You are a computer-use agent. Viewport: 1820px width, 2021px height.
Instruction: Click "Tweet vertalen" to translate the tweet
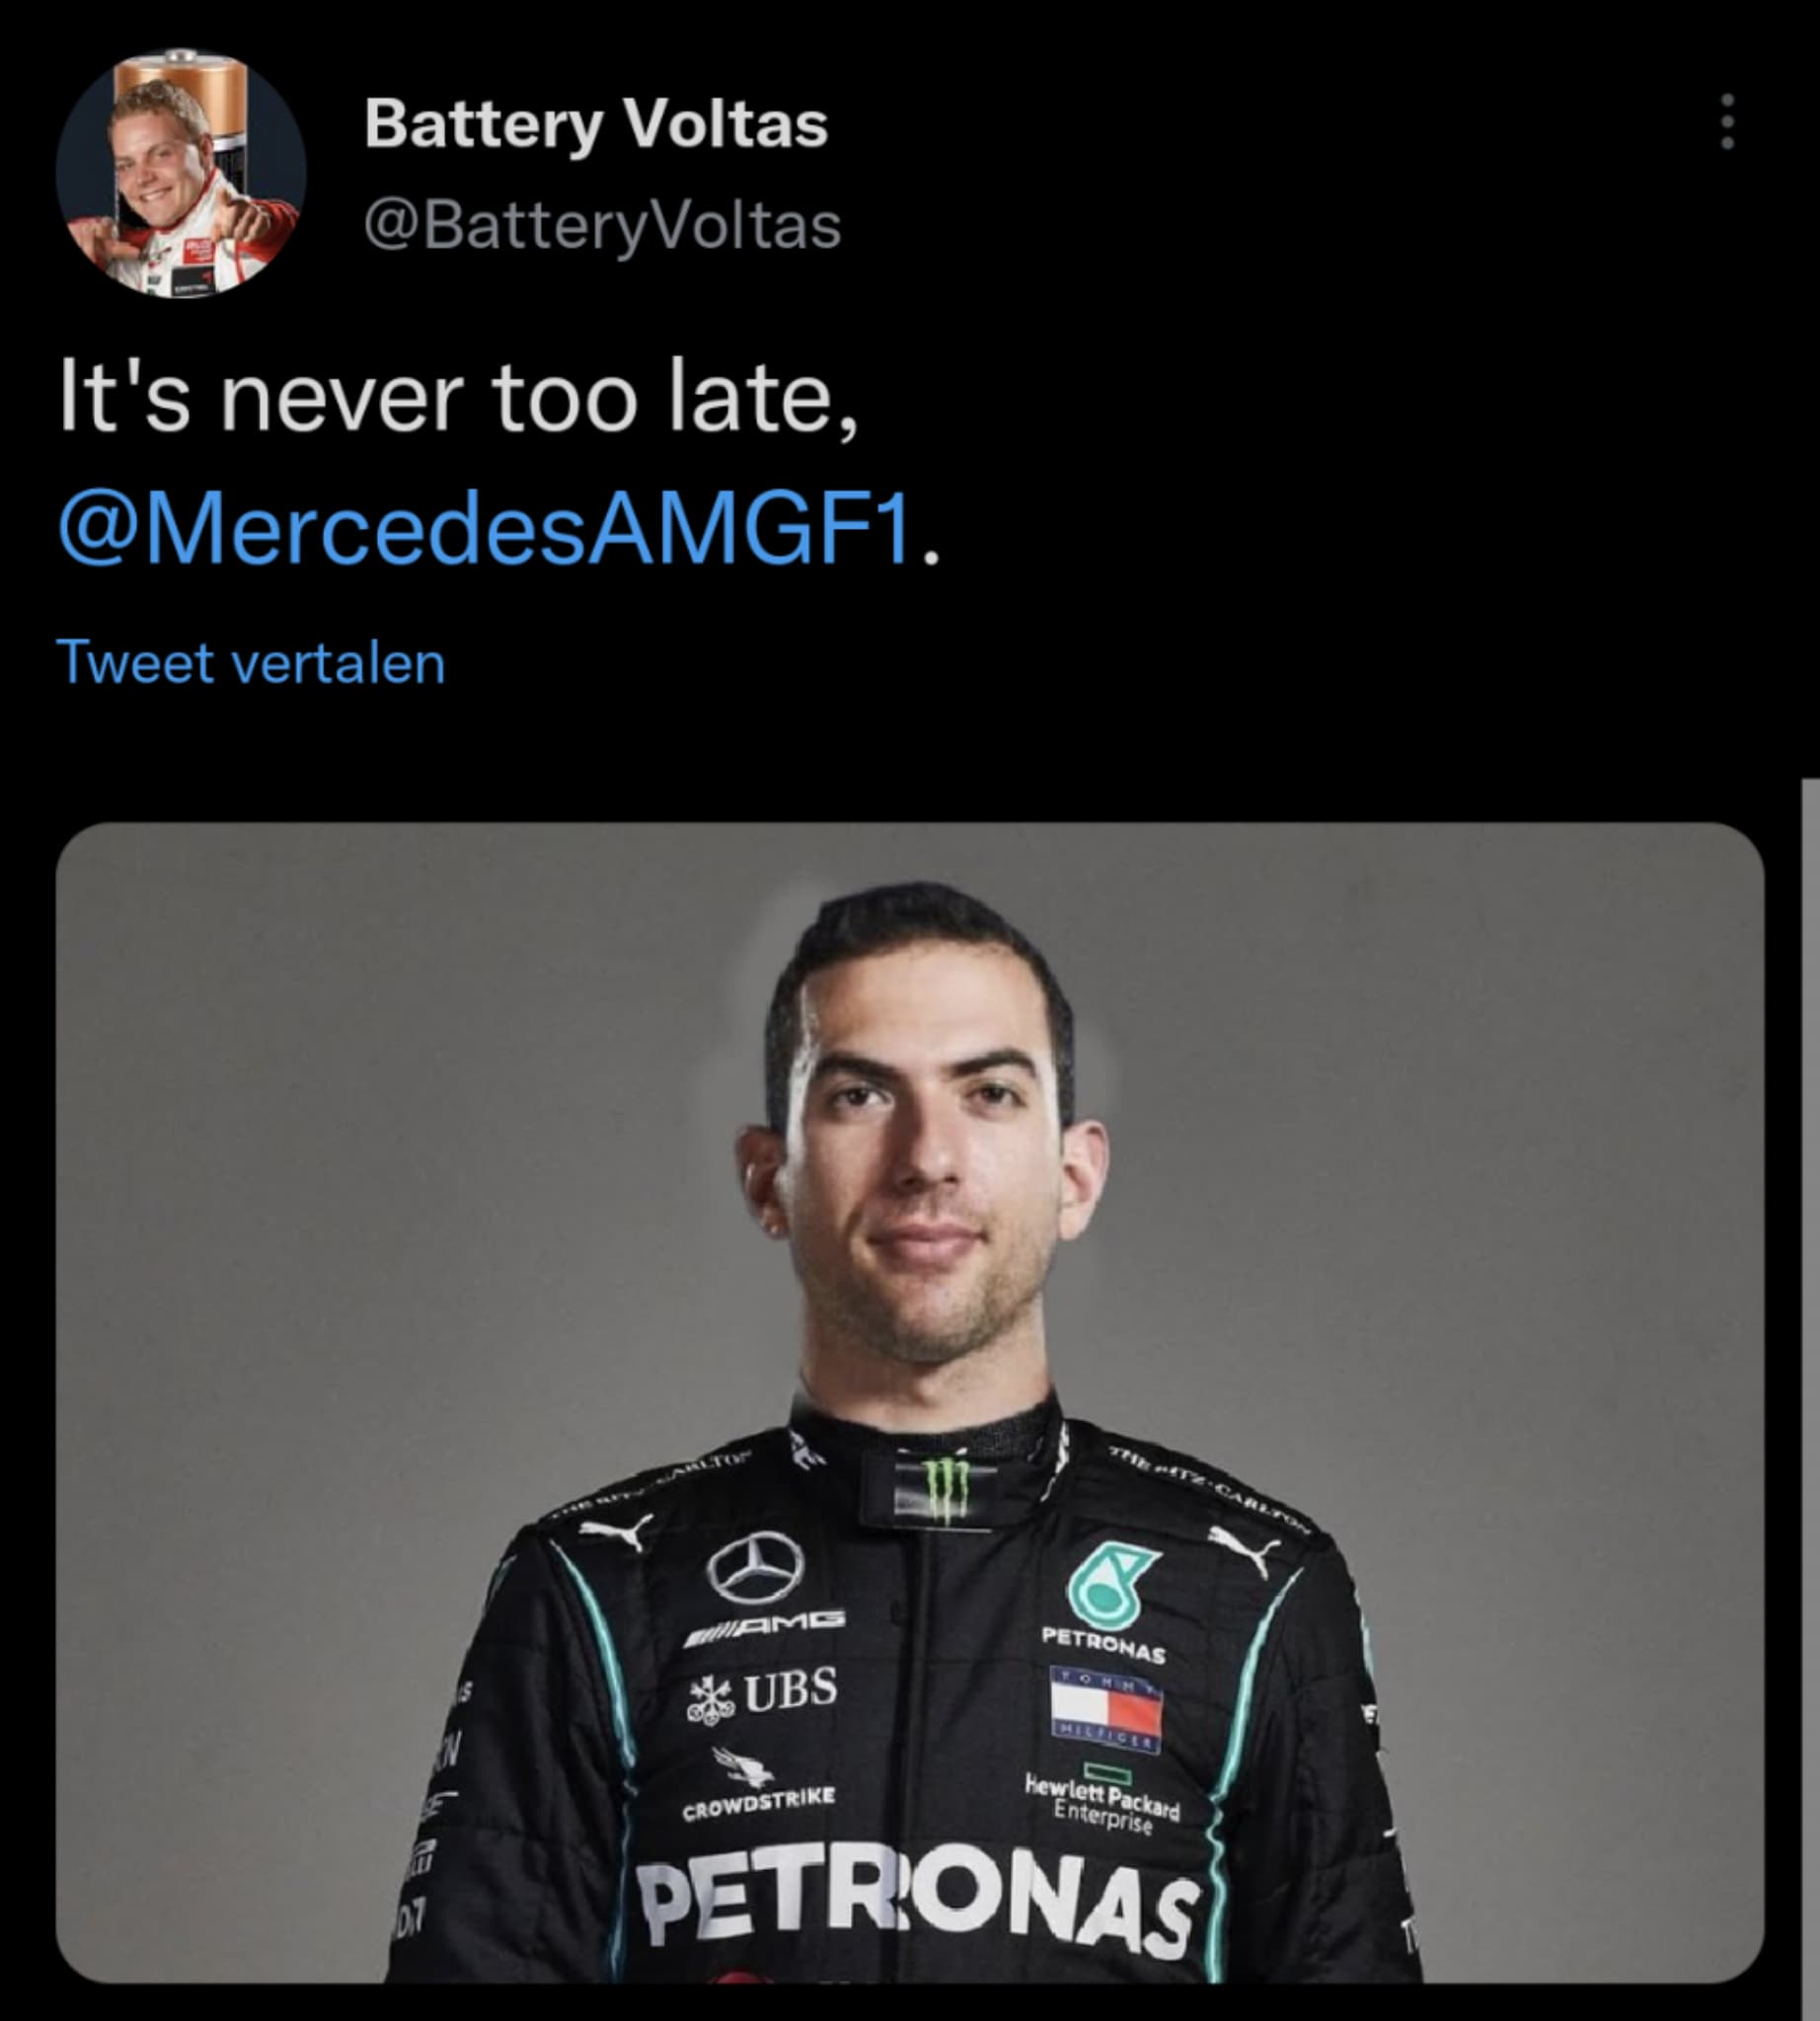(251, 663)
